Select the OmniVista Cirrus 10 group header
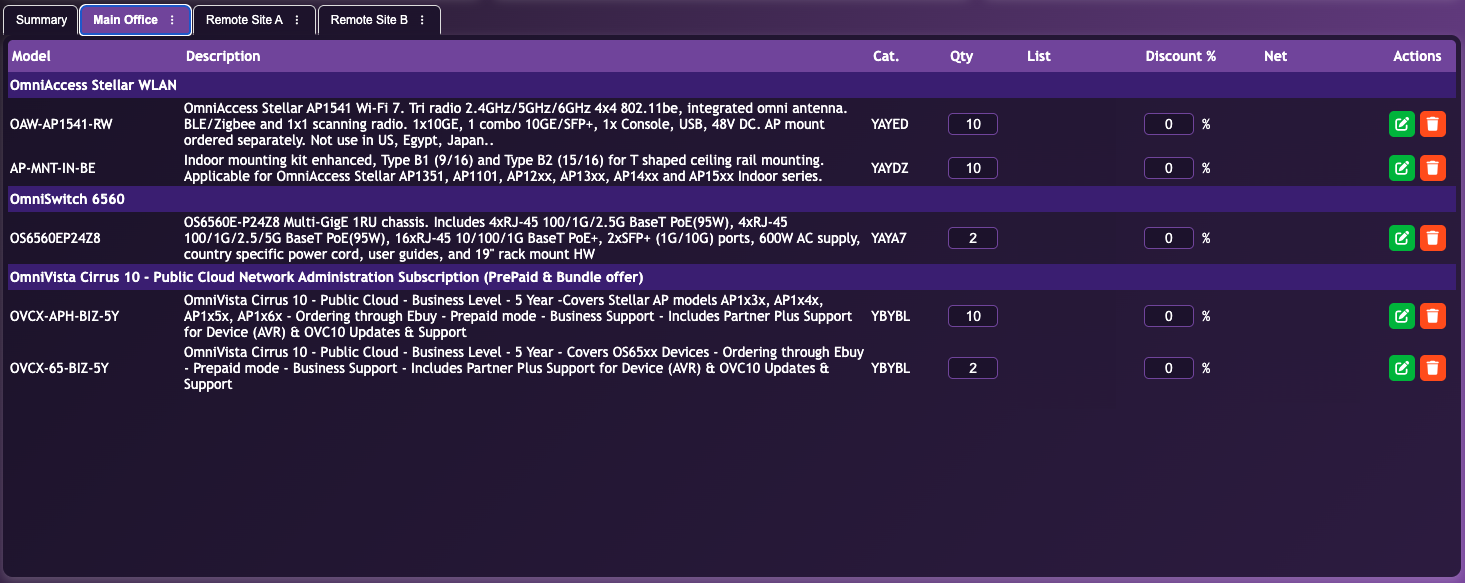Viewport: 1465px width, 583px height. [x=732, y=277]
